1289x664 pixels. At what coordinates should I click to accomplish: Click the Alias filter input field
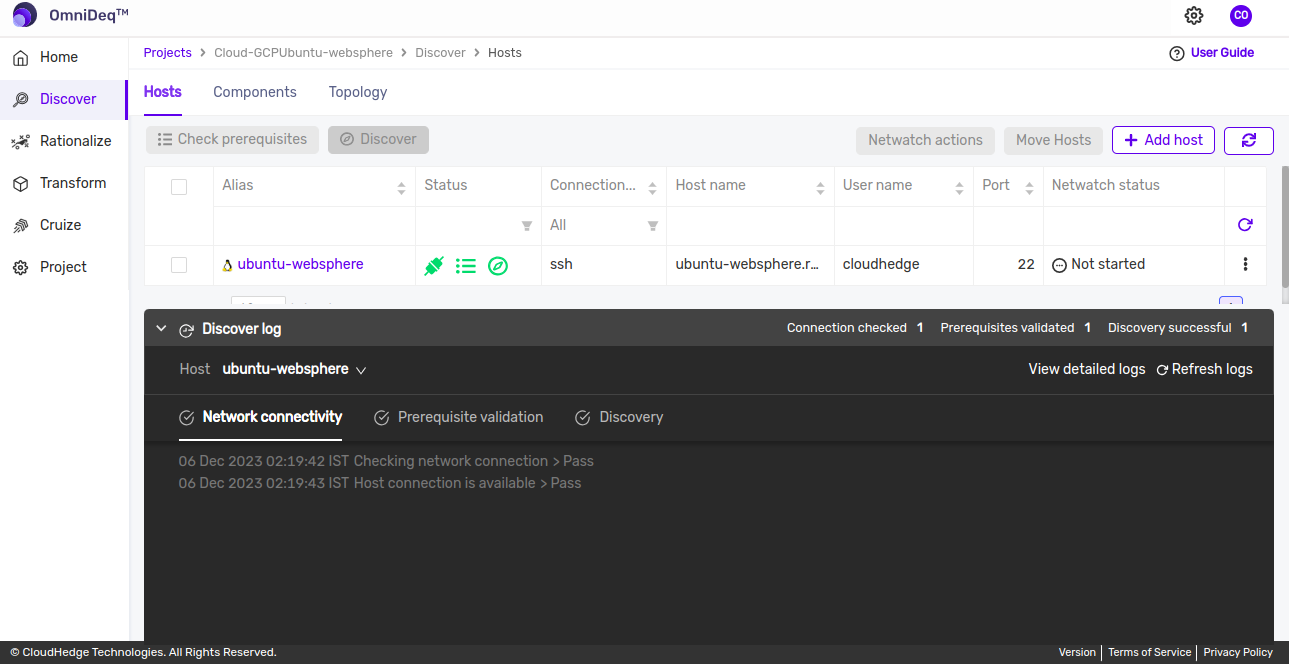click(x=314, y=226)
